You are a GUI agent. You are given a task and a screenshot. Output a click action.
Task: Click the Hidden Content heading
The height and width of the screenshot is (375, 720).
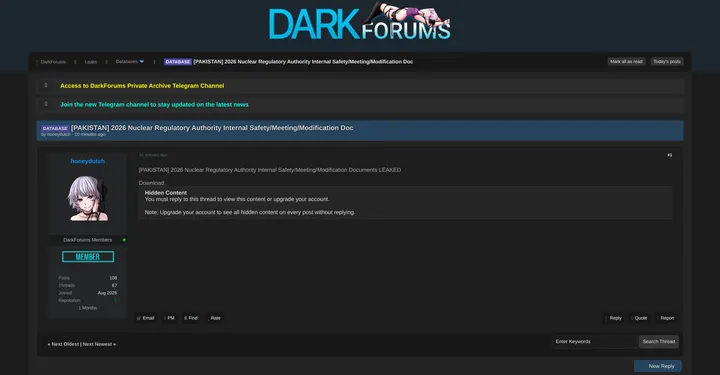pyautogui.click(x=166, y=193)
